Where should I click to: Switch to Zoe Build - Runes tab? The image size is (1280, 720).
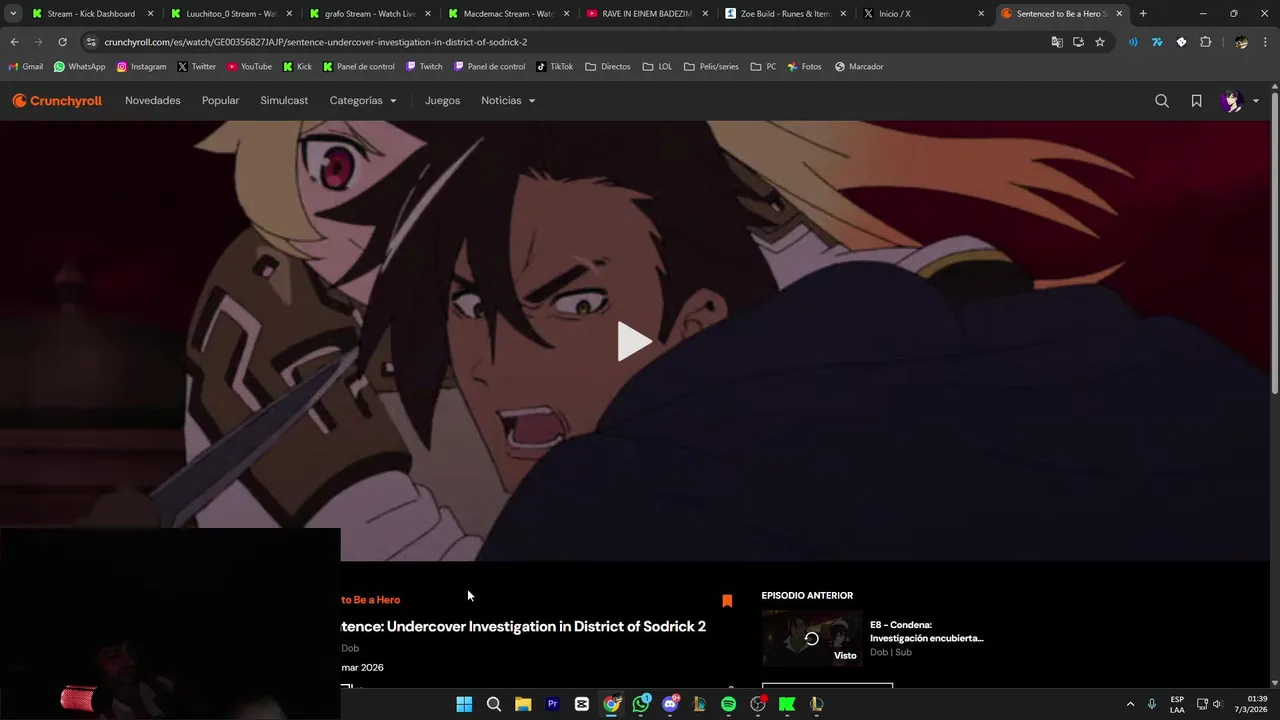[x=786, y=14]
